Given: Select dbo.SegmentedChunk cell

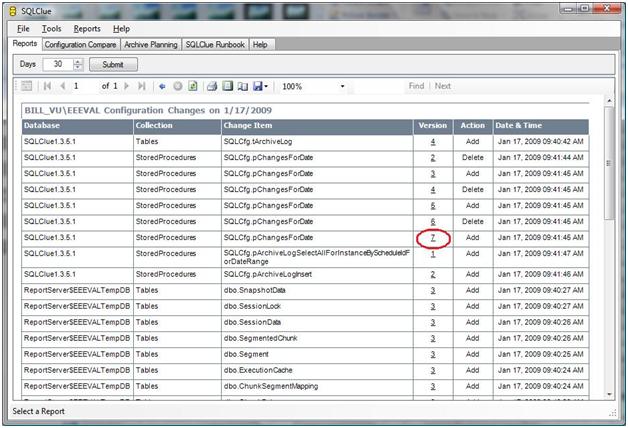Looking at the screenshot, I should coord(317,338).
